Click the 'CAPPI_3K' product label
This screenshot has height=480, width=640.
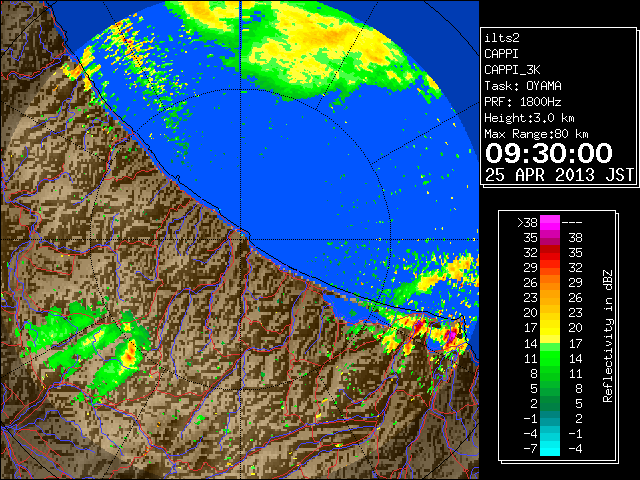[512, 70]
